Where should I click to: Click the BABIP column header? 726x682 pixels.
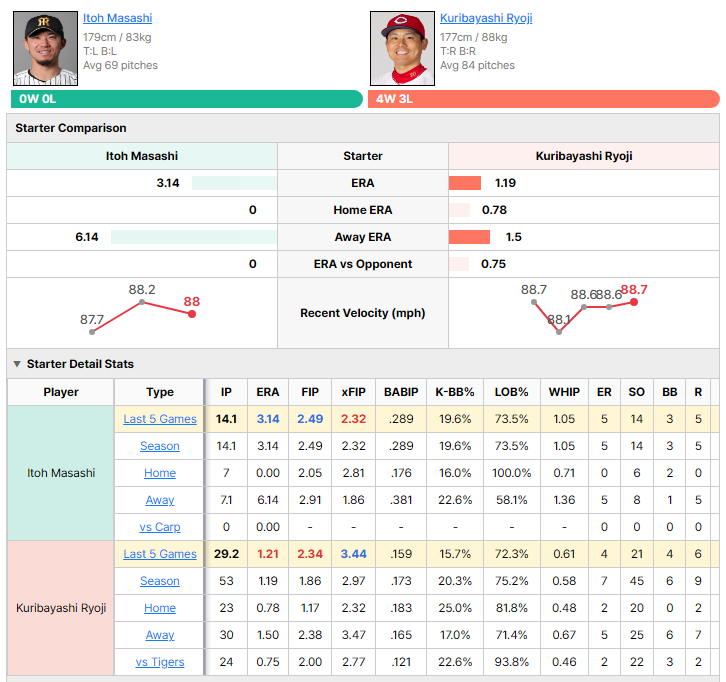coord(401,392)
